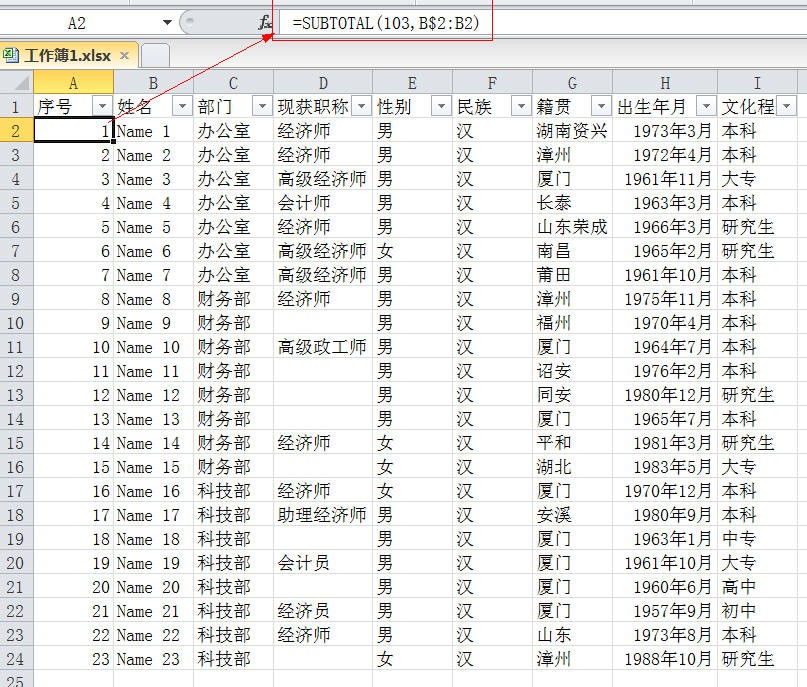
Task: Open the 序号 column filter dropdown
Action: click(x=101, y=107)
